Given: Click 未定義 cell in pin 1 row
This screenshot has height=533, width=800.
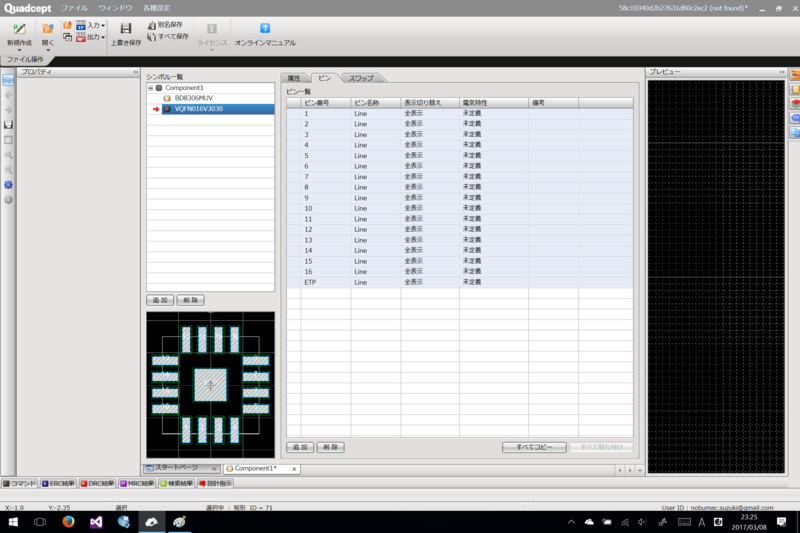Looking at the screenshot, I should pyautogui.click(x=493, y=113).
